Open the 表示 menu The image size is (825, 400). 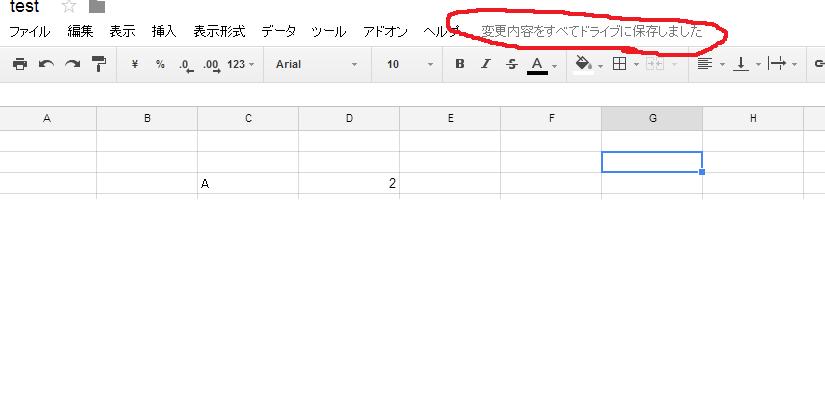123,32
